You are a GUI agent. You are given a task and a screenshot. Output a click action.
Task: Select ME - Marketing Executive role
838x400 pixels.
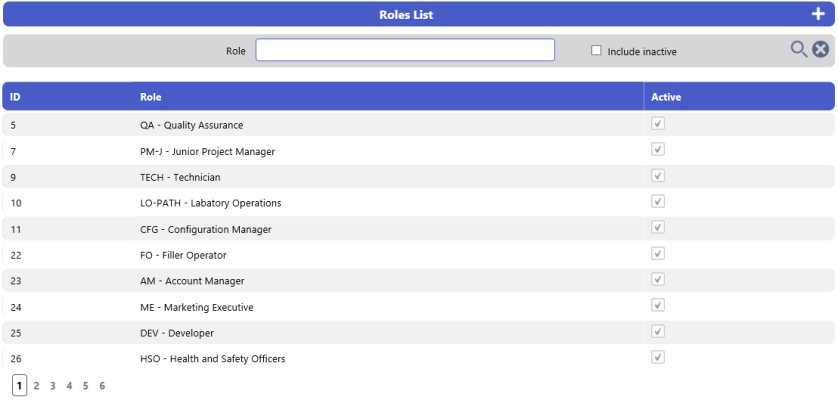(197, 307)
